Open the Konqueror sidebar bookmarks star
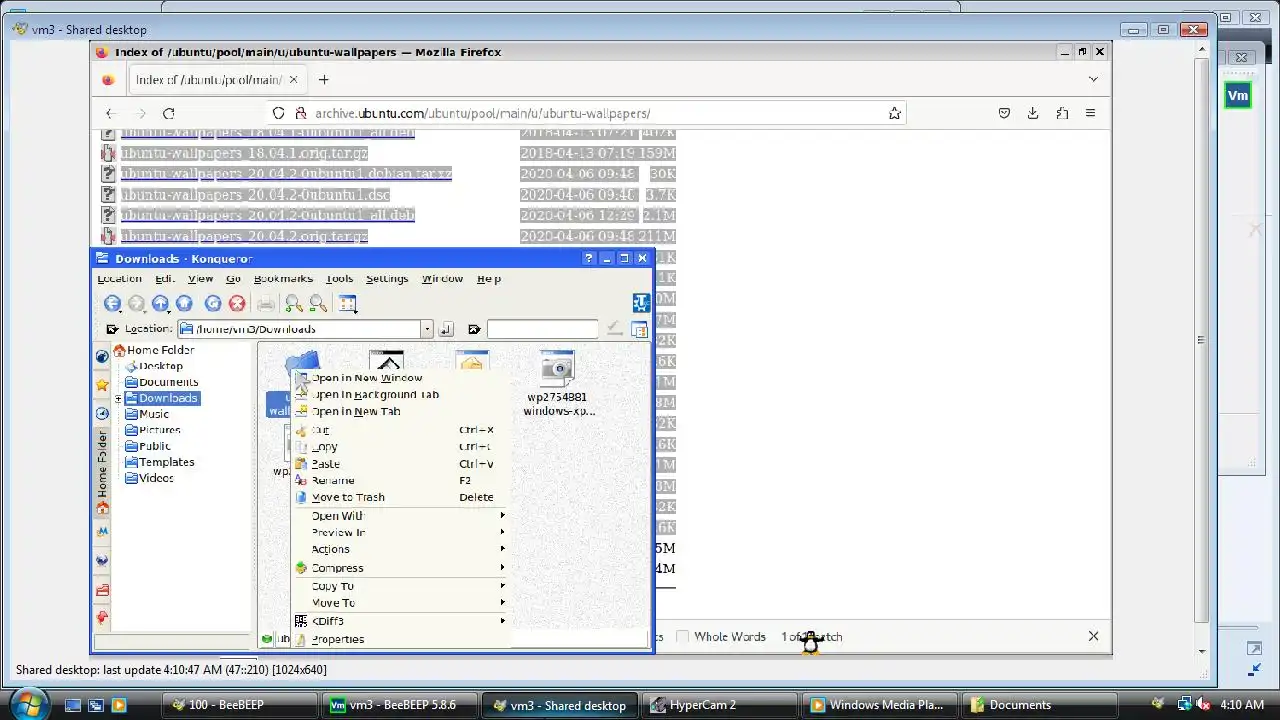The image size is (1280, 720). 102,384
